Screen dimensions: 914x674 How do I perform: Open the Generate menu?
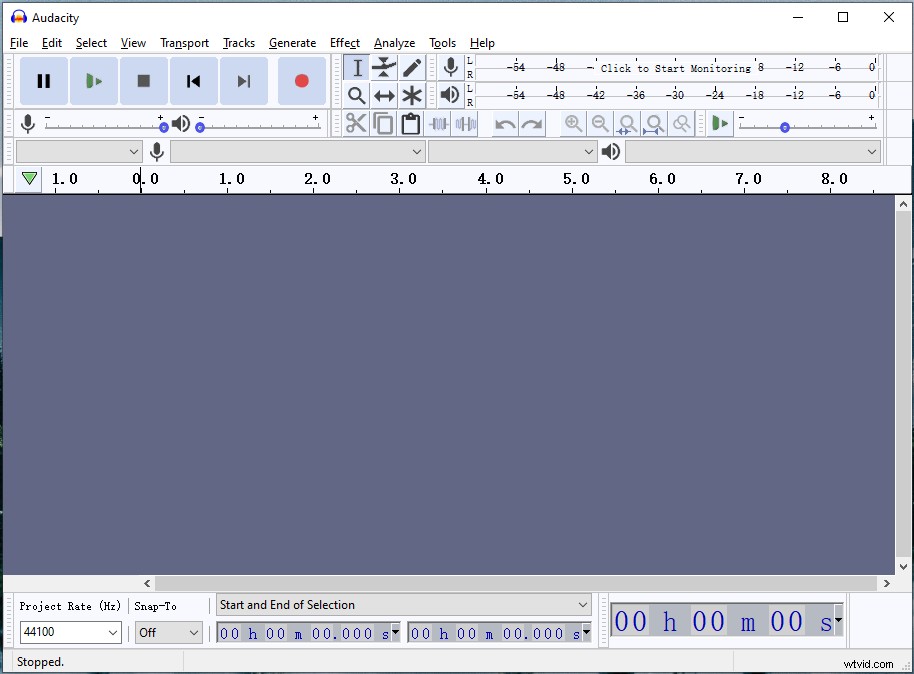pos(292,43)
